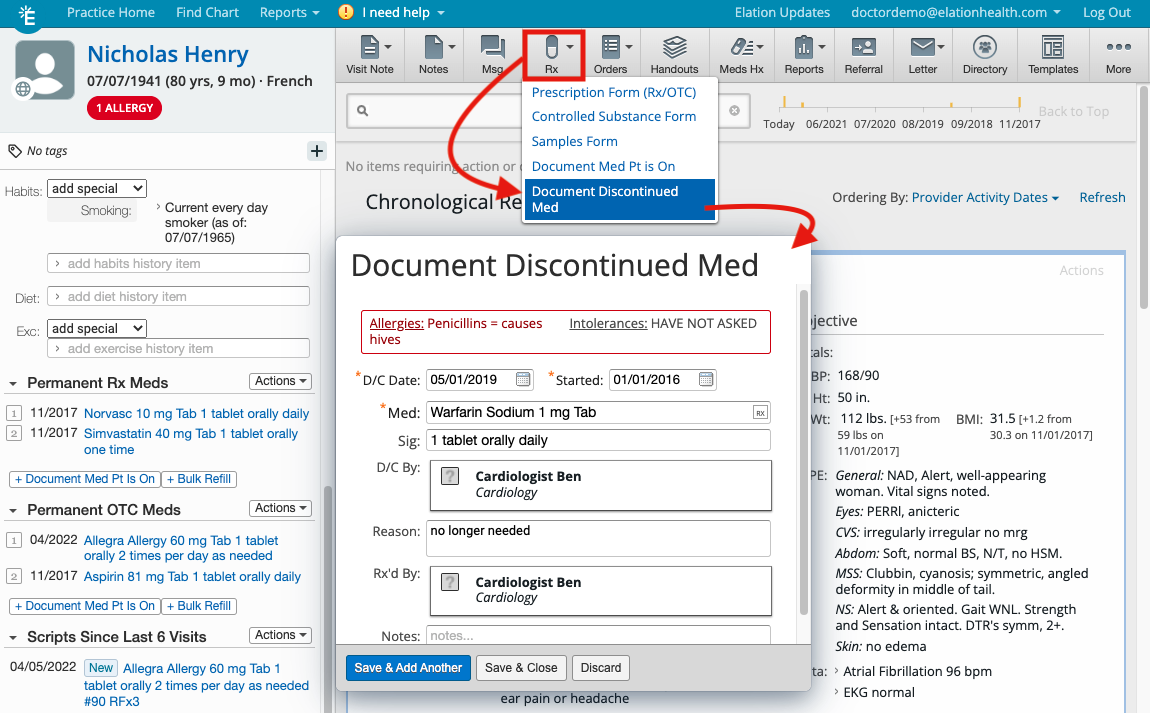Screen dimensions: 1150x713
Task: Click the Document Med Pt Is On button
Action: 84,479
